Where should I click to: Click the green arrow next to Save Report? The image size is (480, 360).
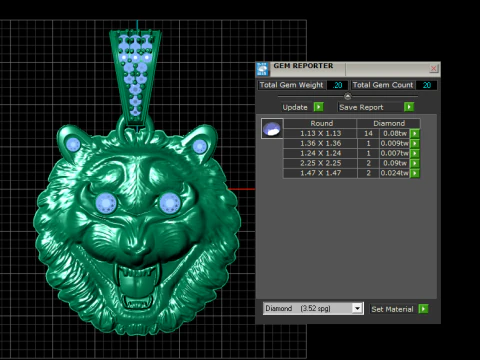[x=409, y=107]
